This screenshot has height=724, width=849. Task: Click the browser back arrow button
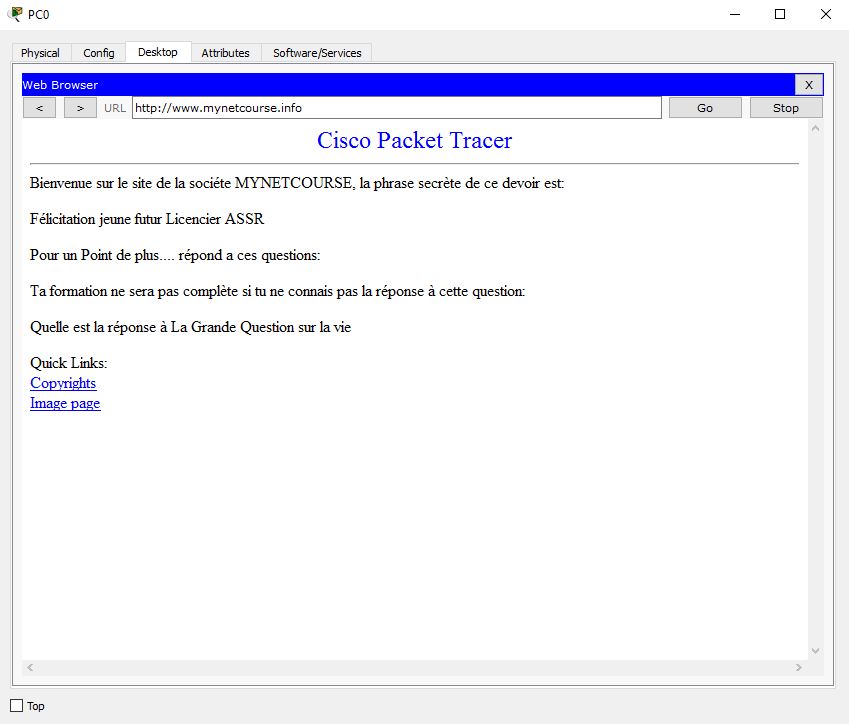click(39, 108)
